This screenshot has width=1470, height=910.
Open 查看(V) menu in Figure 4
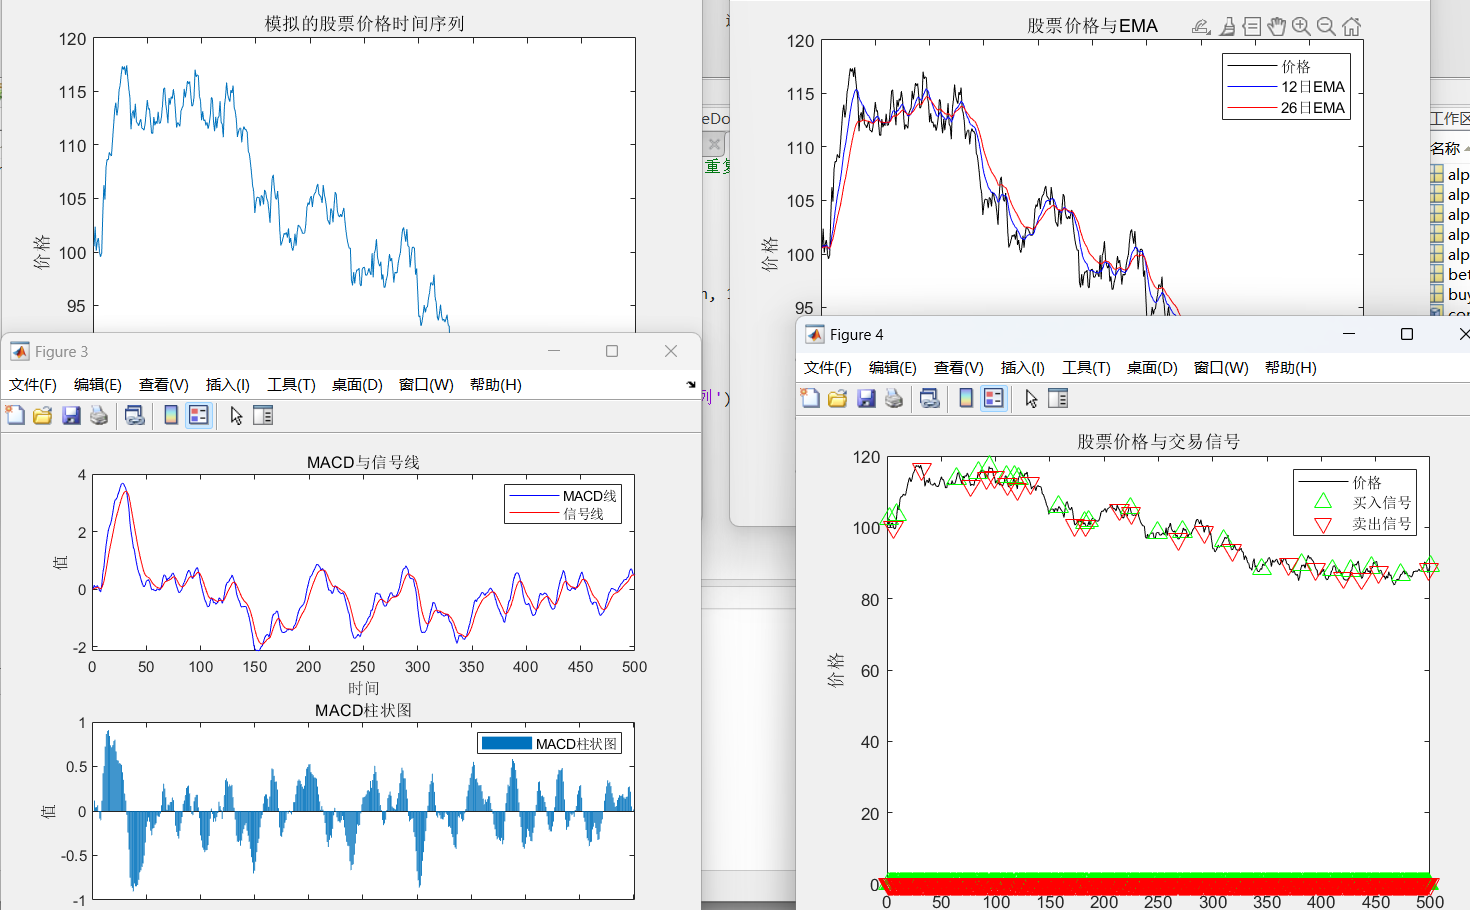pos(959,368)
